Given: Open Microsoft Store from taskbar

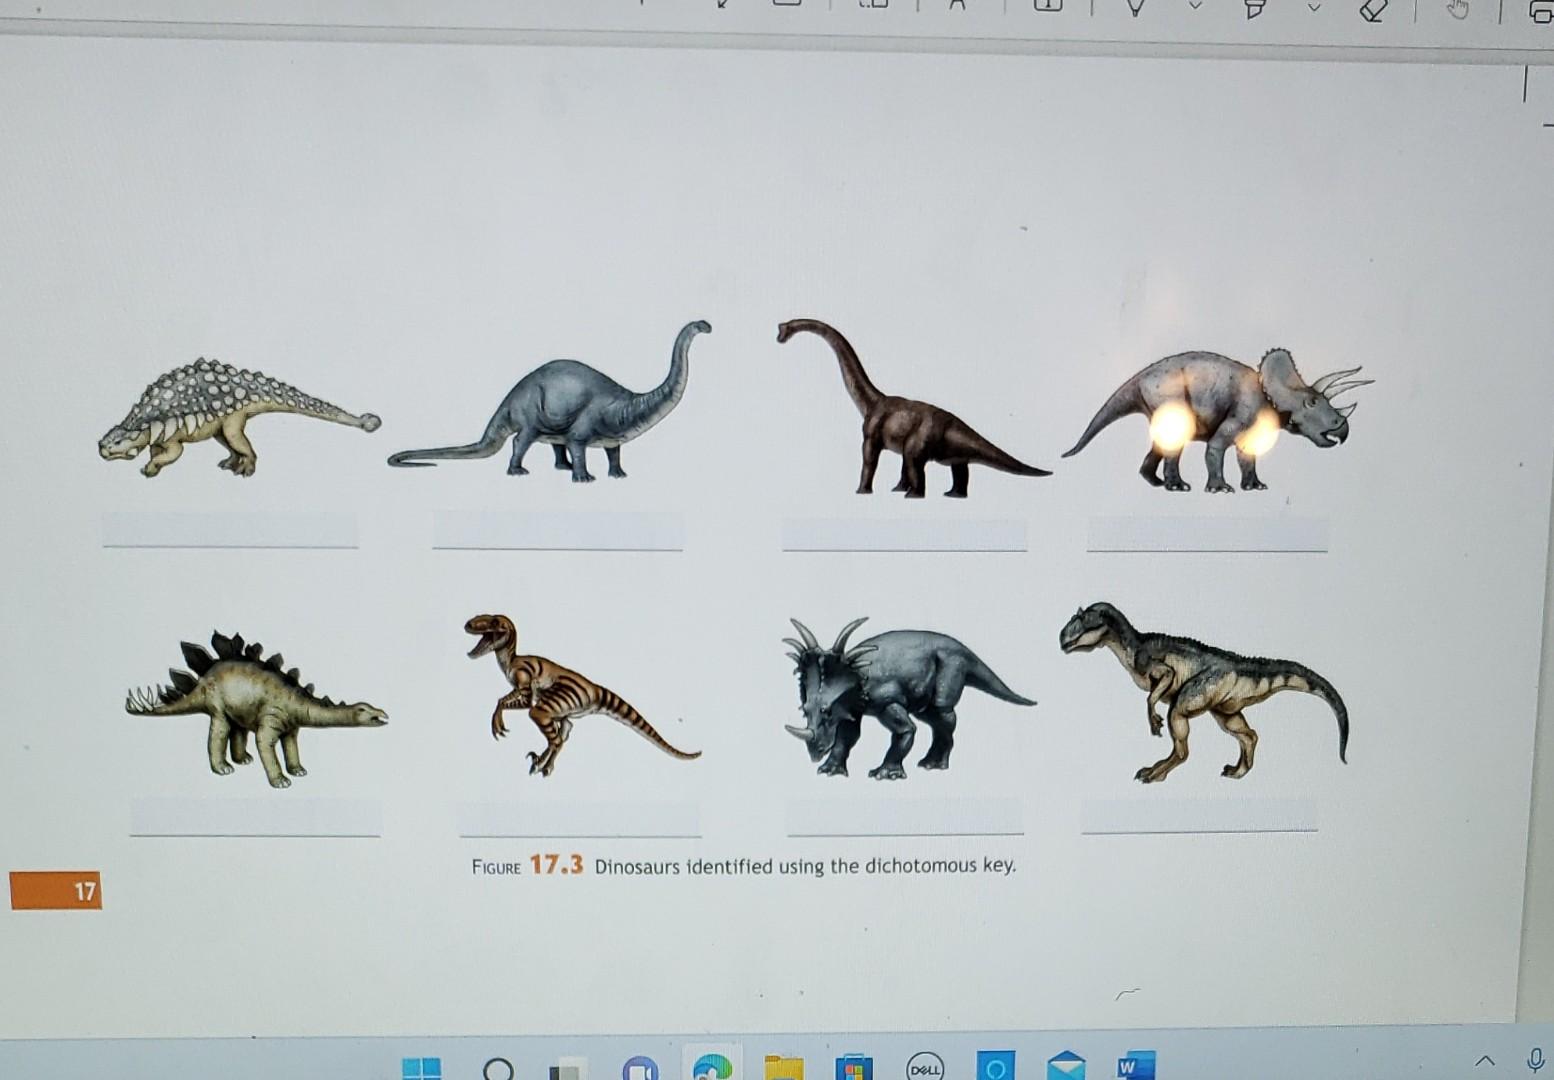Looking at the screenshot, I should pyautogui.click(x=853, y=1068).
